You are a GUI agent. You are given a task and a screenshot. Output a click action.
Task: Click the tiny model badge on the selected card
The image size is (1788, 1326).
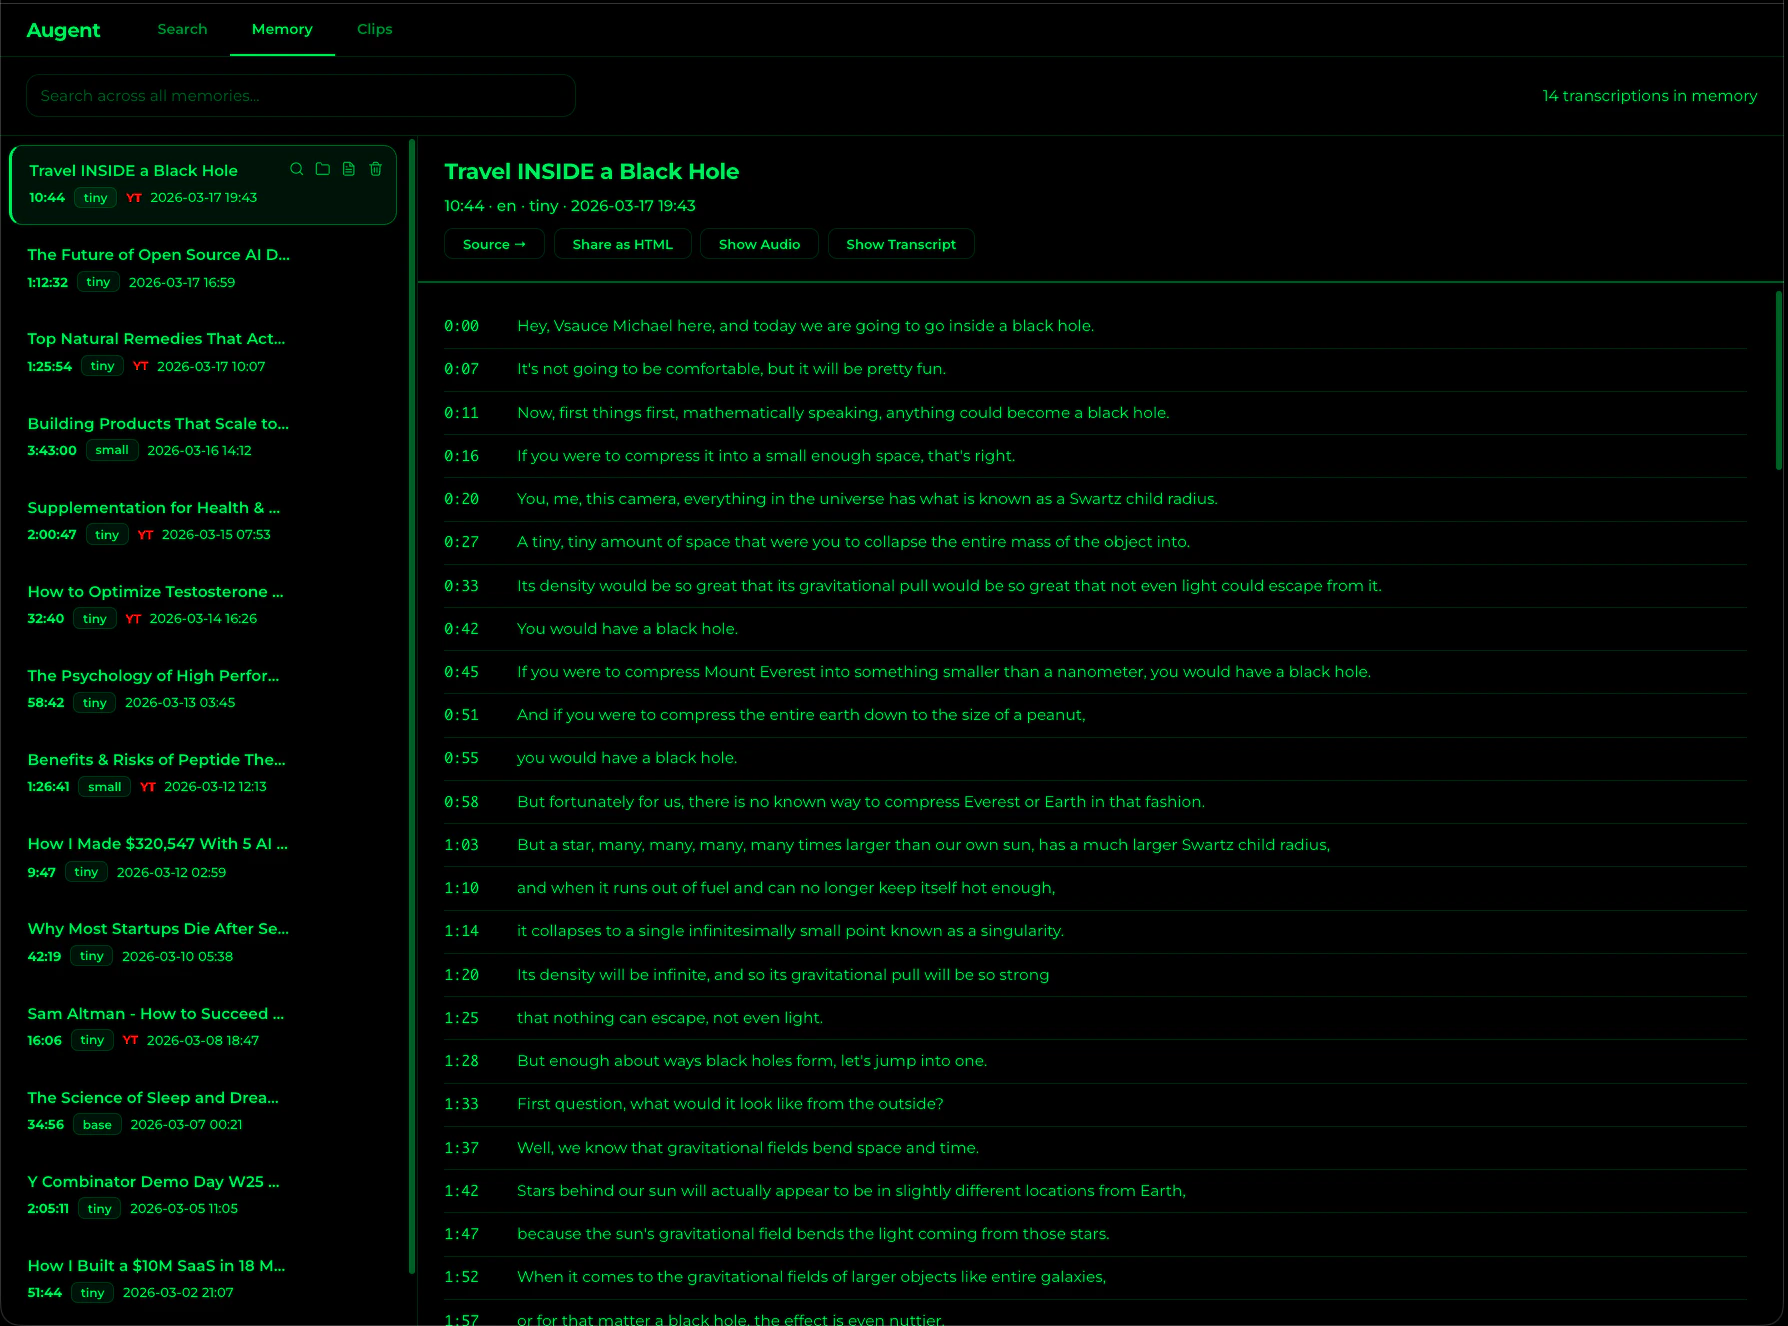click(x=94, y=197)
